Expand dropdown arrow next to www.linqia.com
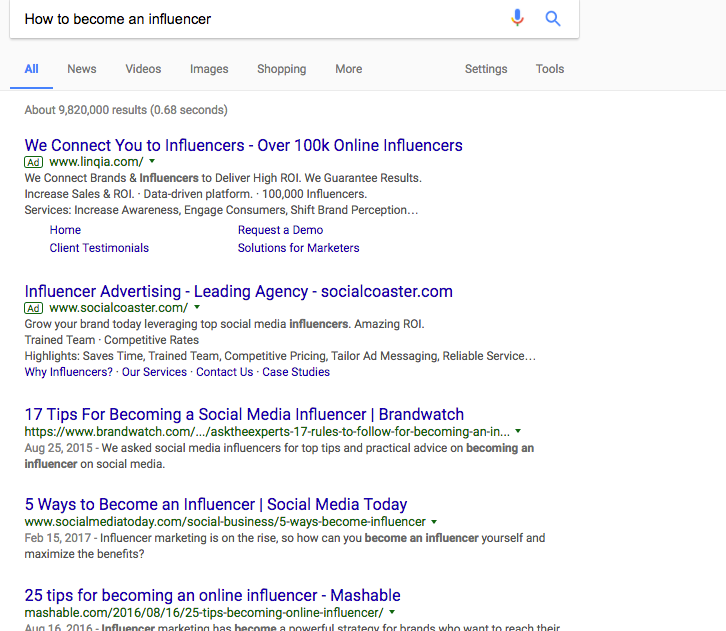This screenshot has width=726, height=631. coord(152,161)
